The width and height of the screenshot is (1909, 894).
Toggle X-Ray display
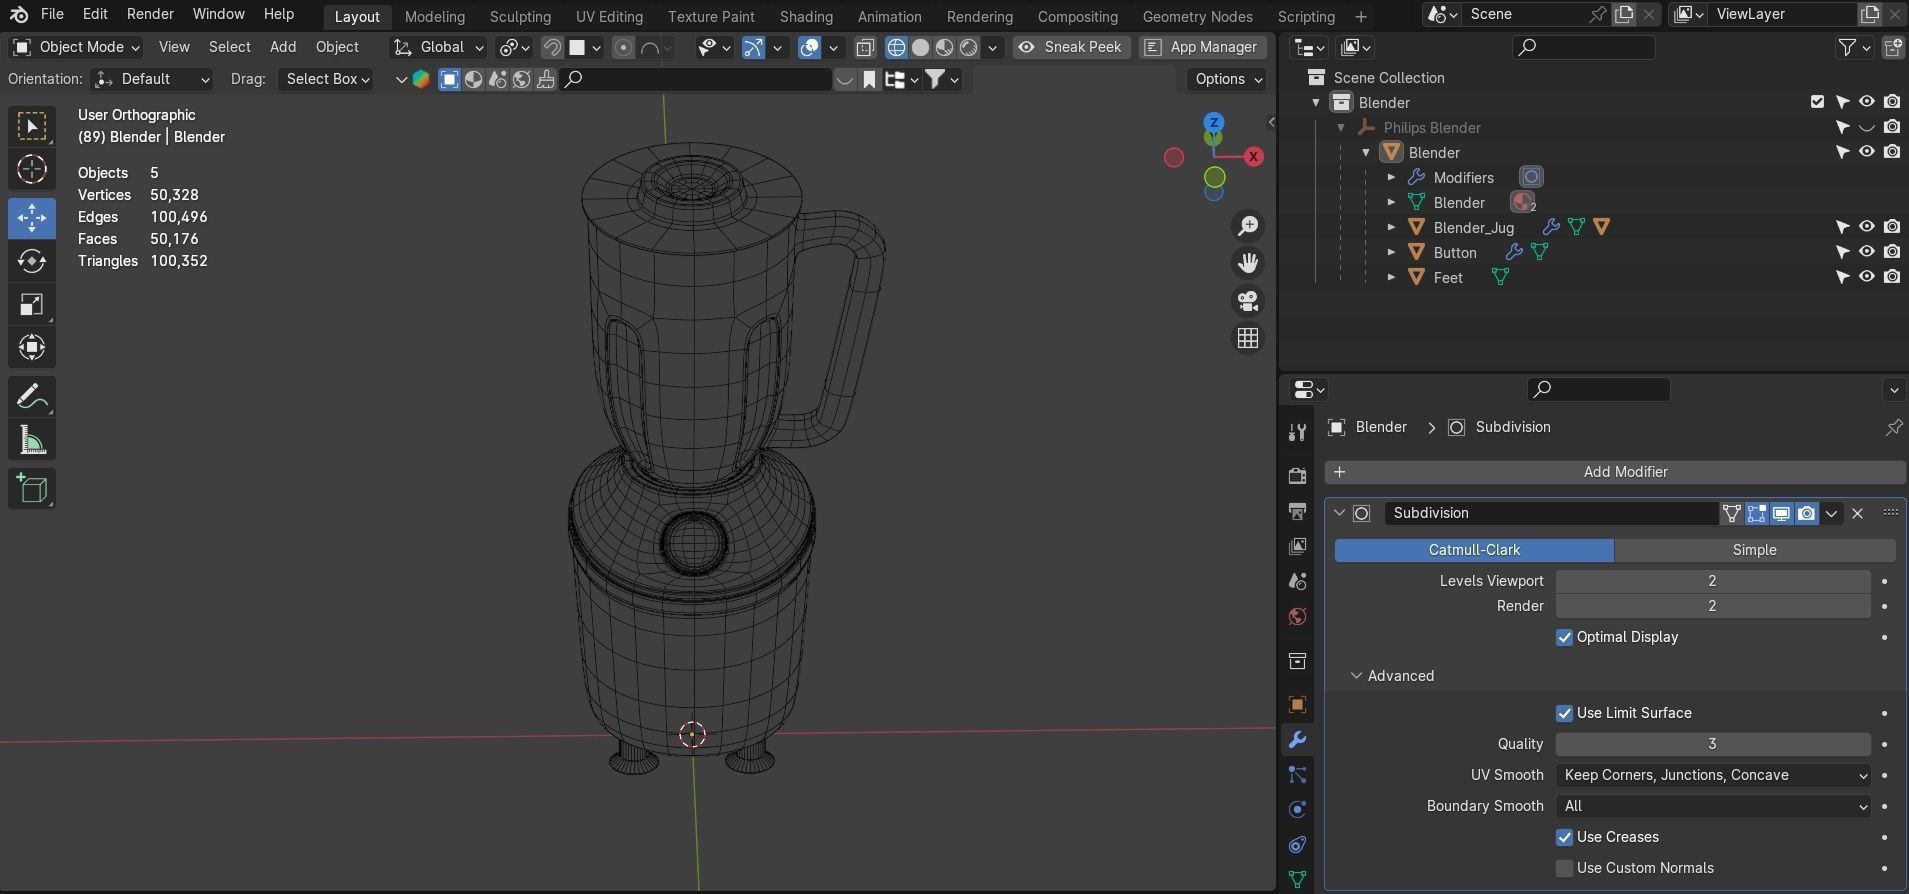point(865,47)
